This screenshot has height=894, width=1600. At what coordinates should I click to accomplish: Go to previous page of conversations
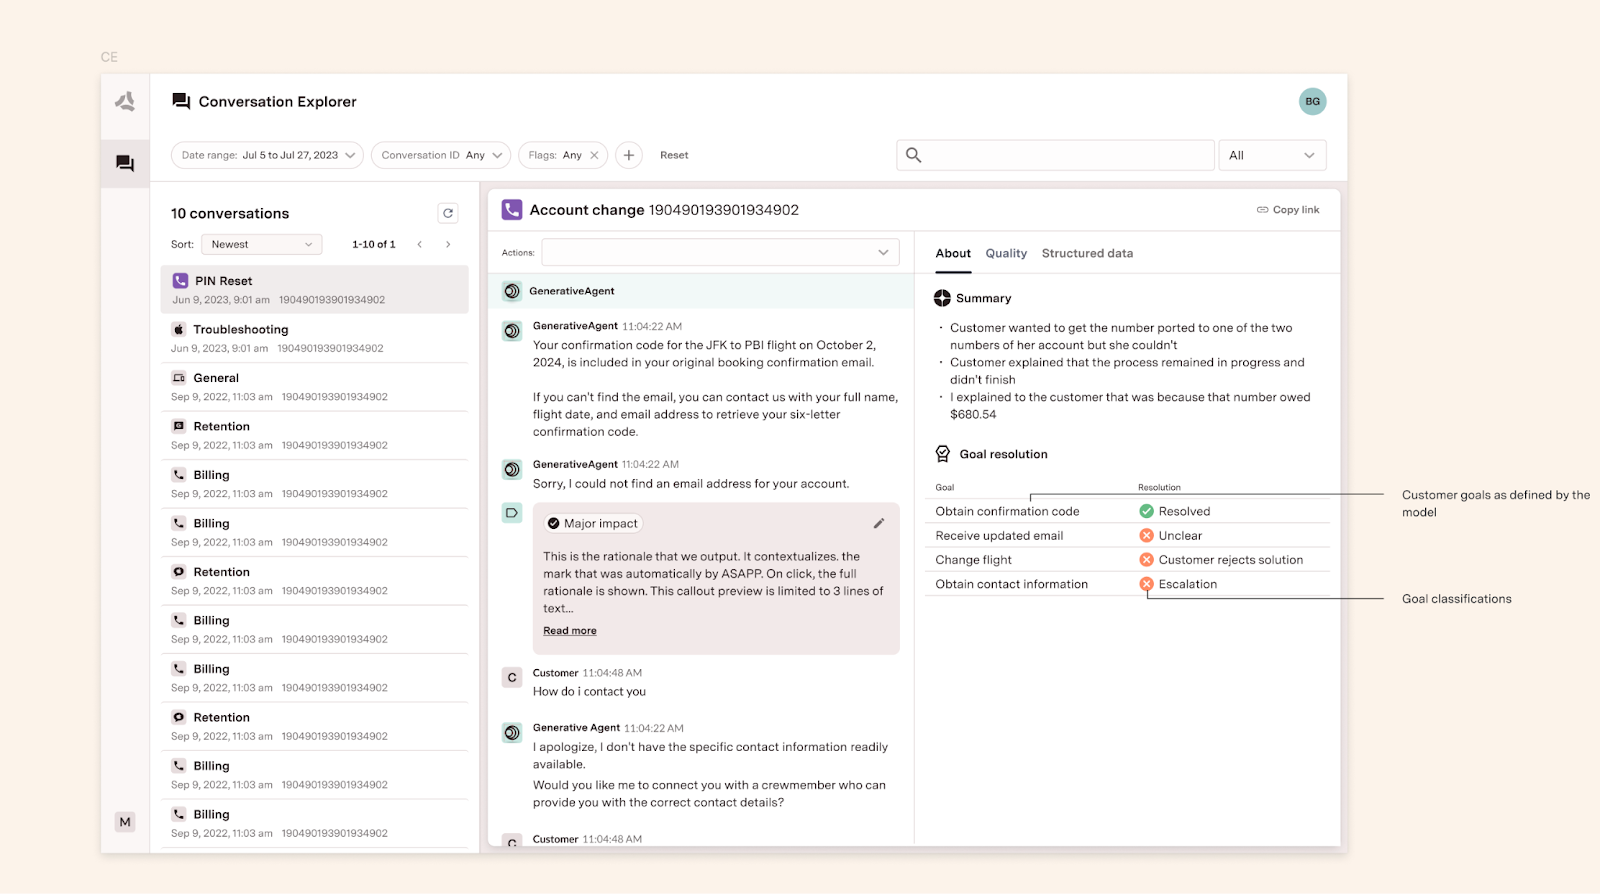(x=420, y=244)
